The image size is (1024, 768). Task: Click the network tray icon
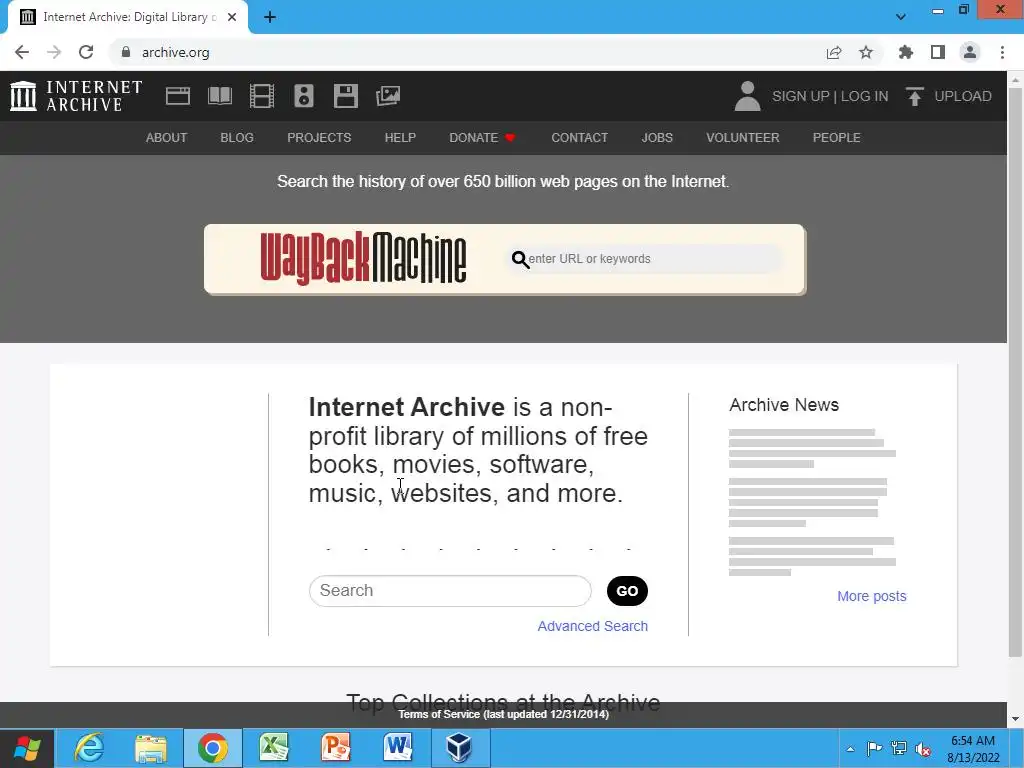point(899,749)
